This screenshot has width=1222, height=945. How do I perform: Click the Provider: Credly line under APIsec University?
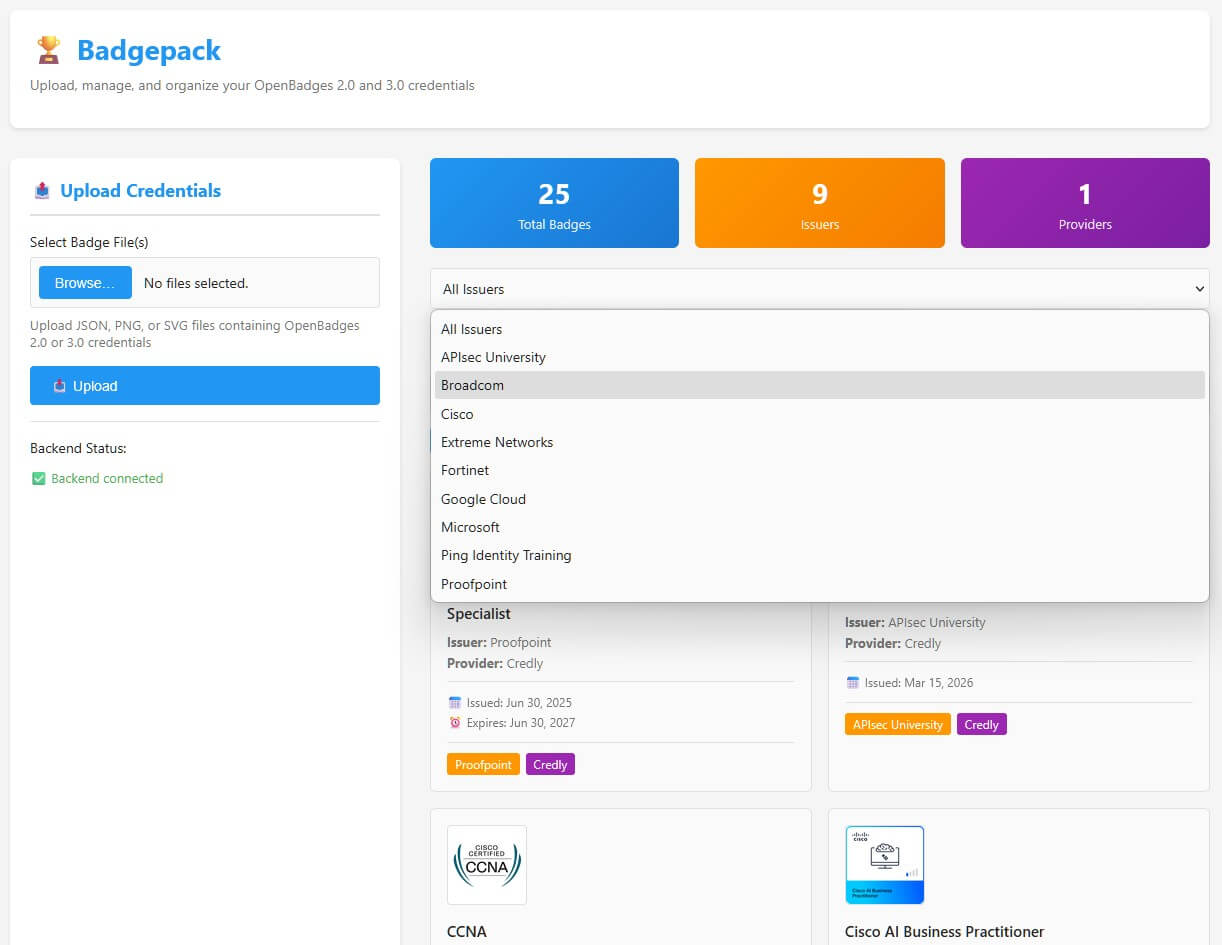pyautogui.click(x=893, y=643)
